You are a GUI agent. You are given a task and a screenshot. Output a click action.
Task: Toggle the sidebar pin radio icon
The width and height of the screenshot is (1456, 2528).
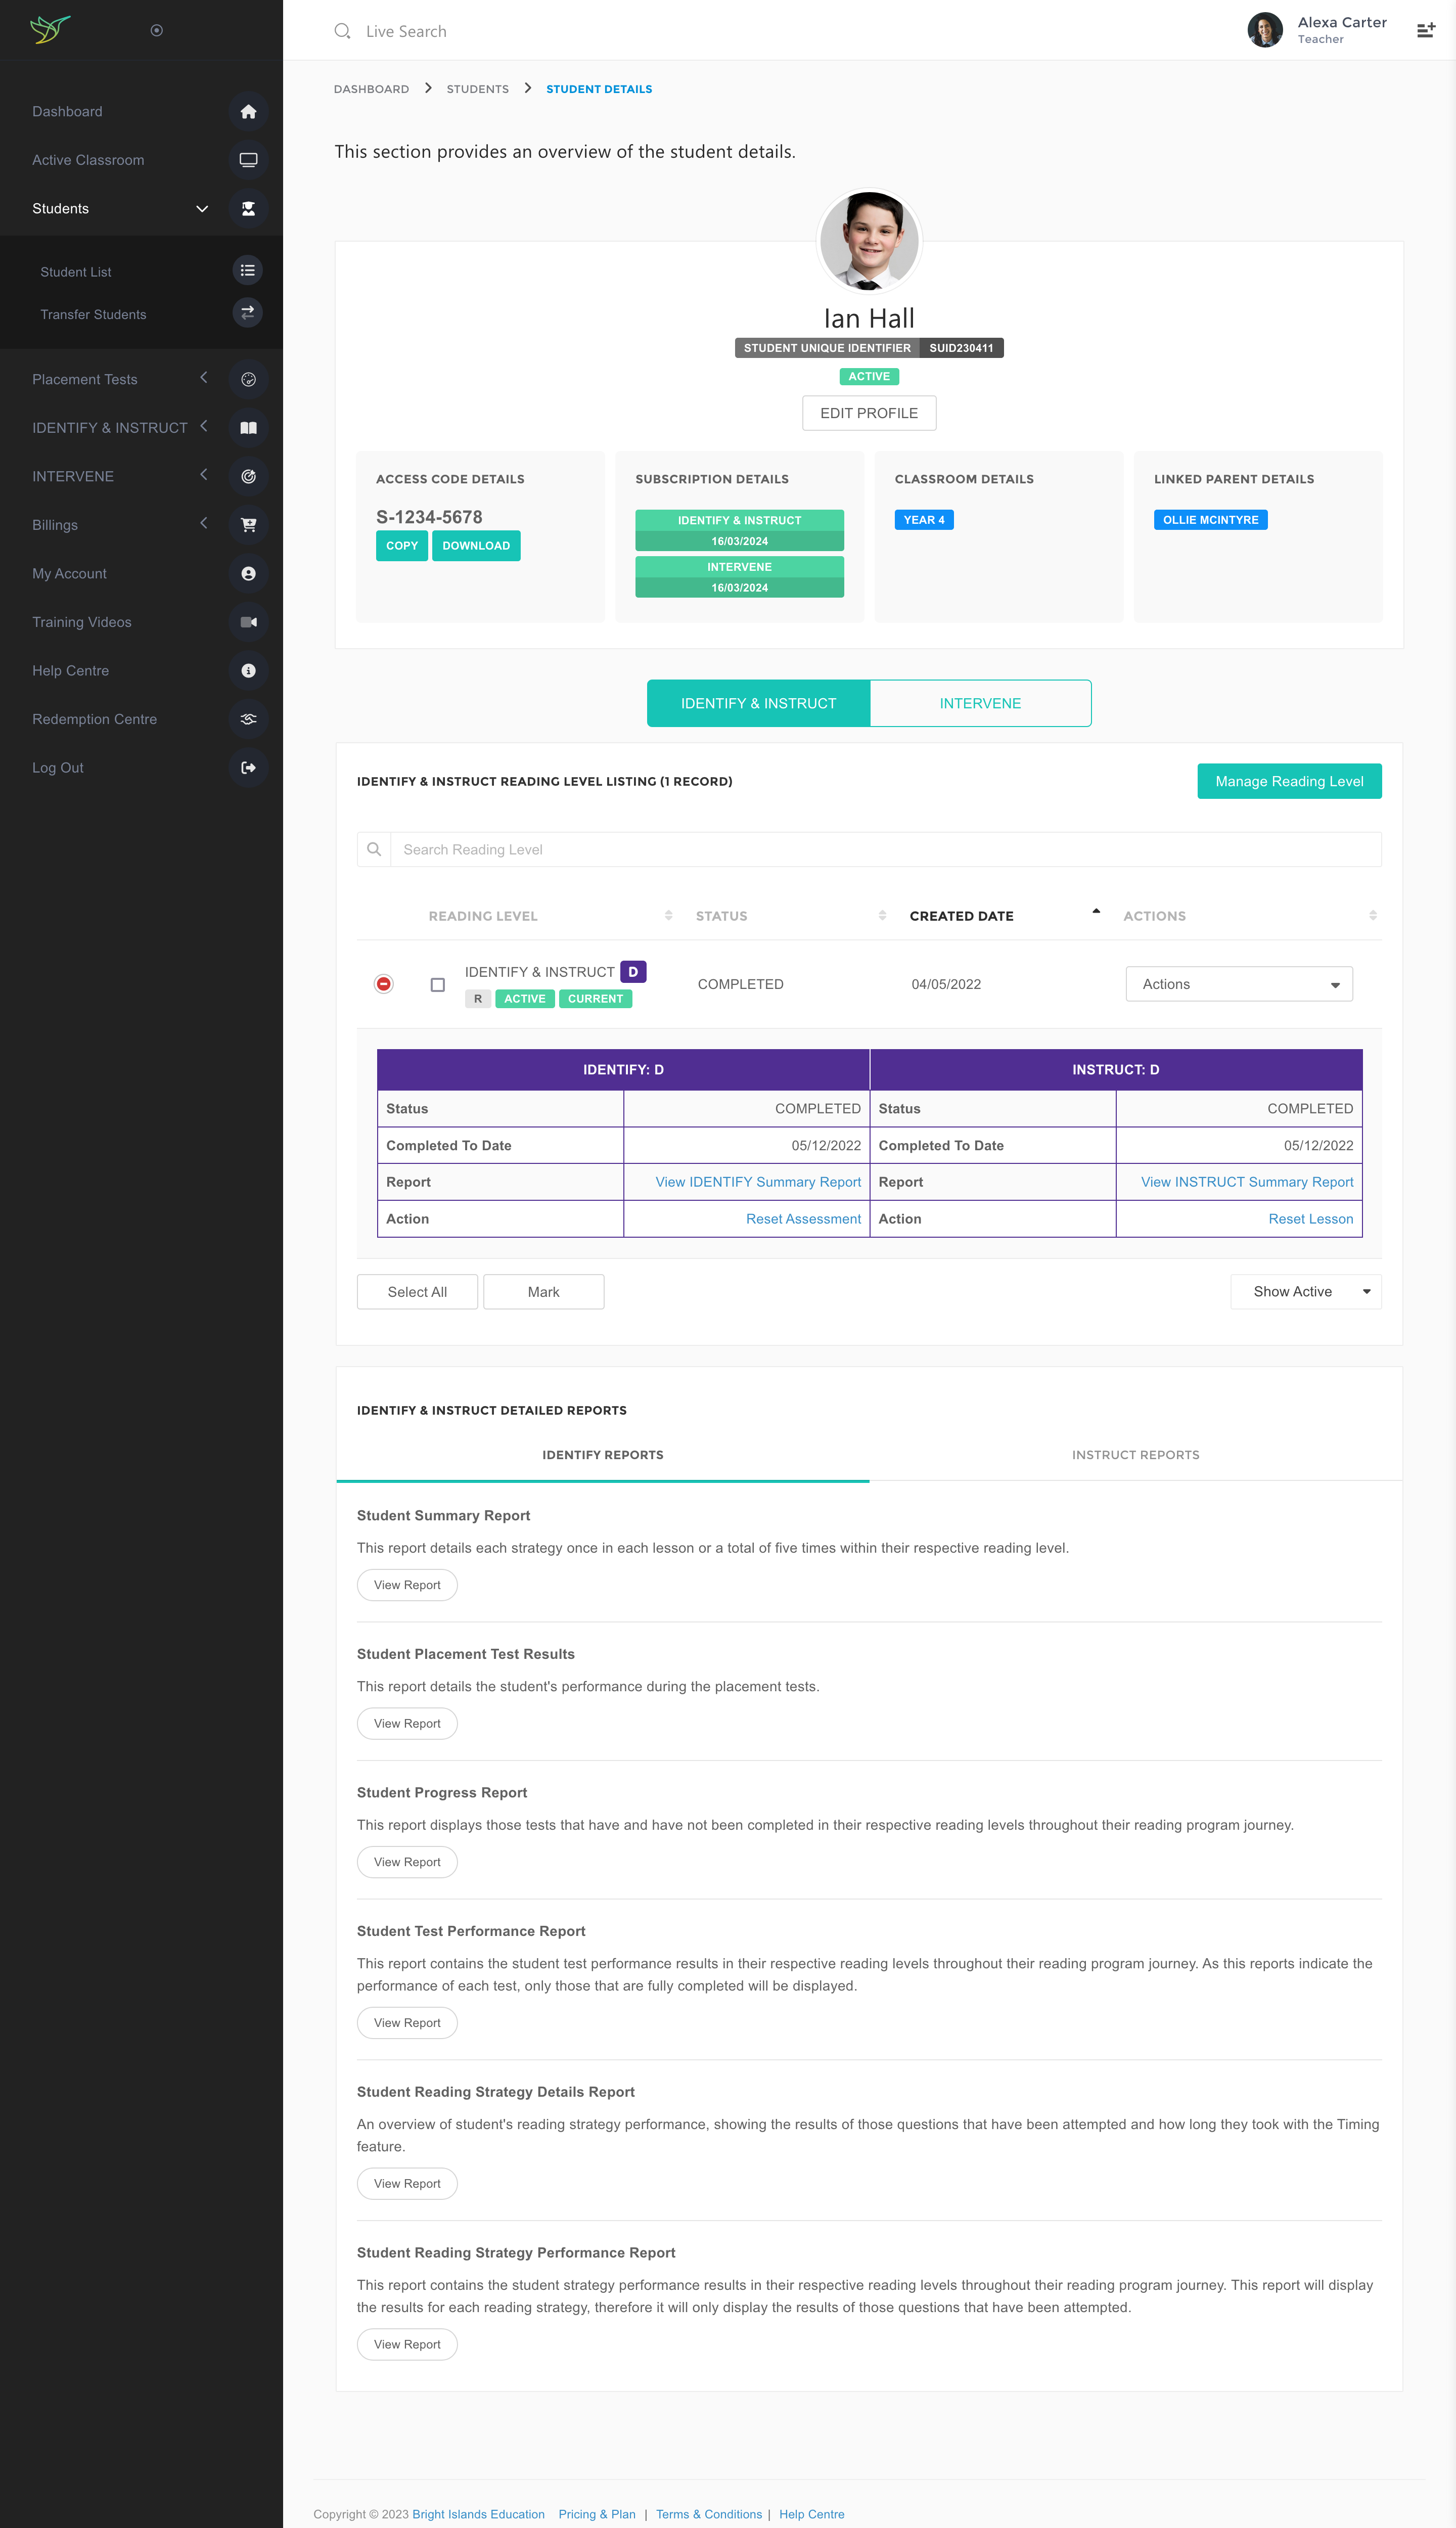coord(156,31)
